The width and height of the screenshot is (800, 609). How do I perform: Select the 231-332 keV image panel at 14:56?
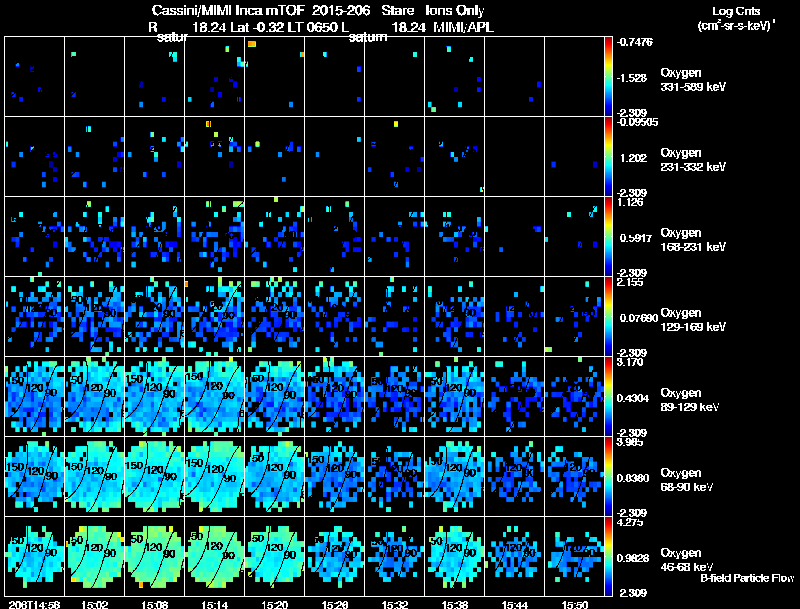tap(35, 156)
